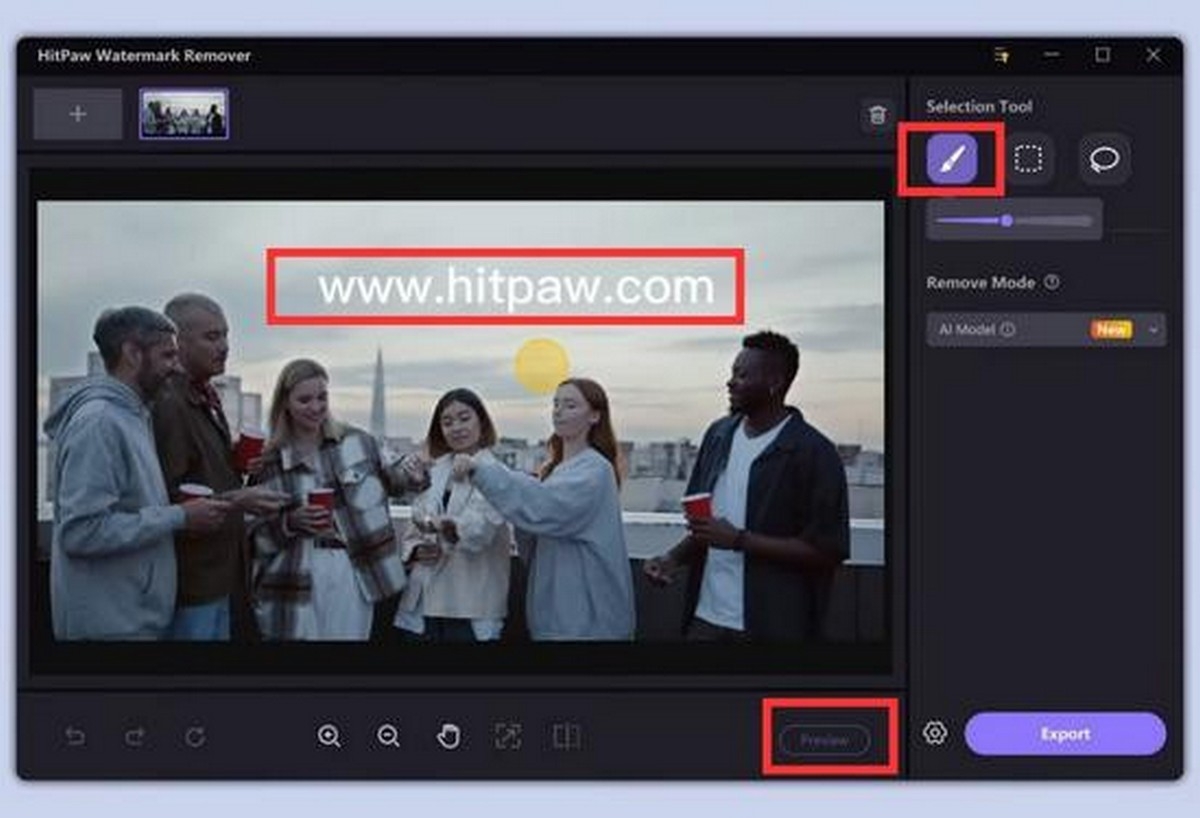Maximize the HitPaw Watermark Remover window
The height and width of the screenshot is (818, 1200).
[1102, 55]
